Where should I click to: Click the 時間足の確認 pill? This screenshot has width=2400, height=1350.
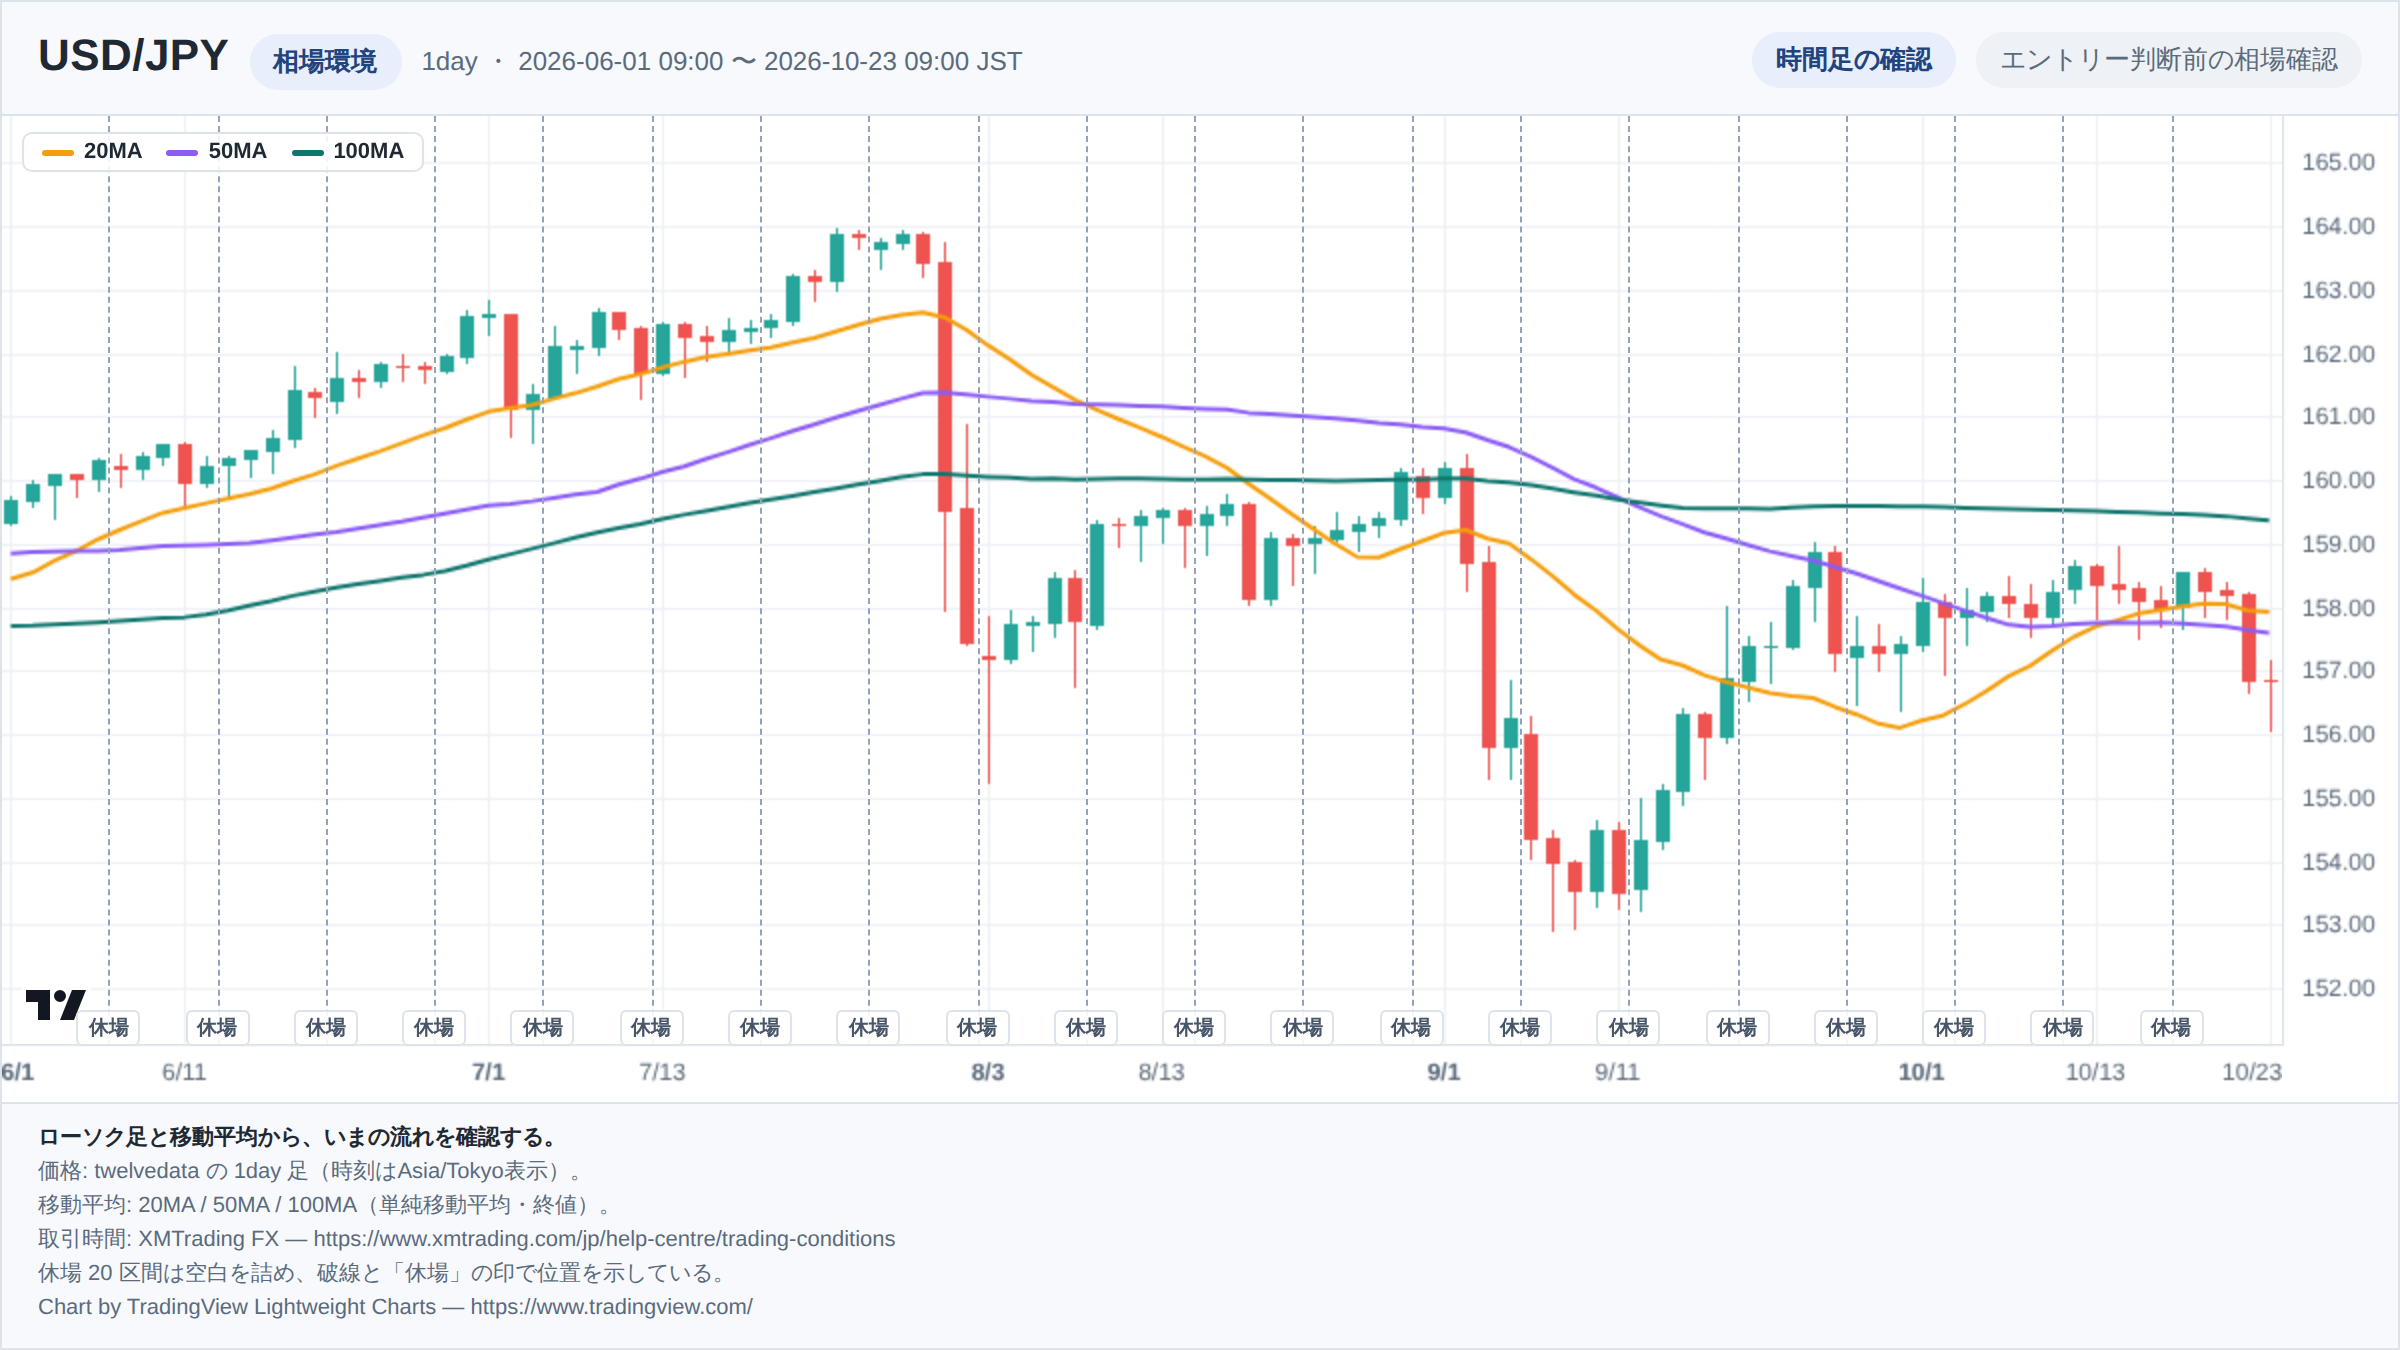click(1853, 60)
